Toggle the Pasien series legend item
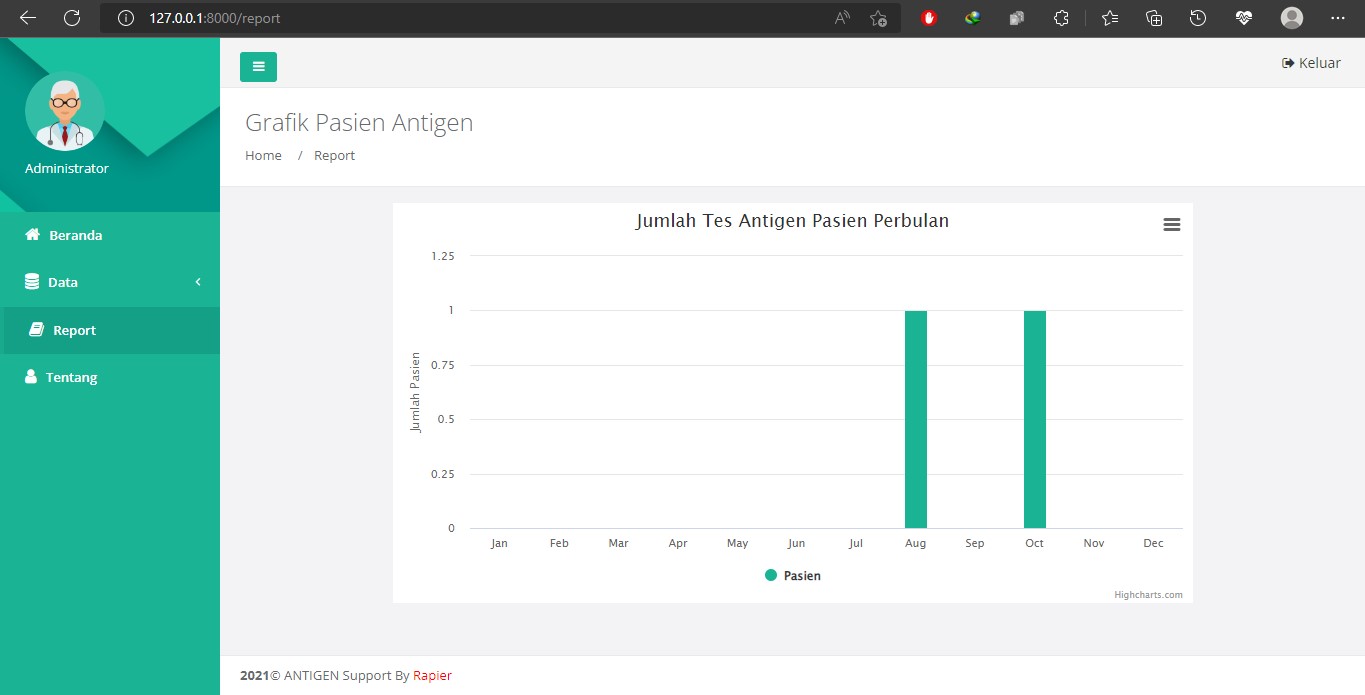 click(x=793, y=576)
